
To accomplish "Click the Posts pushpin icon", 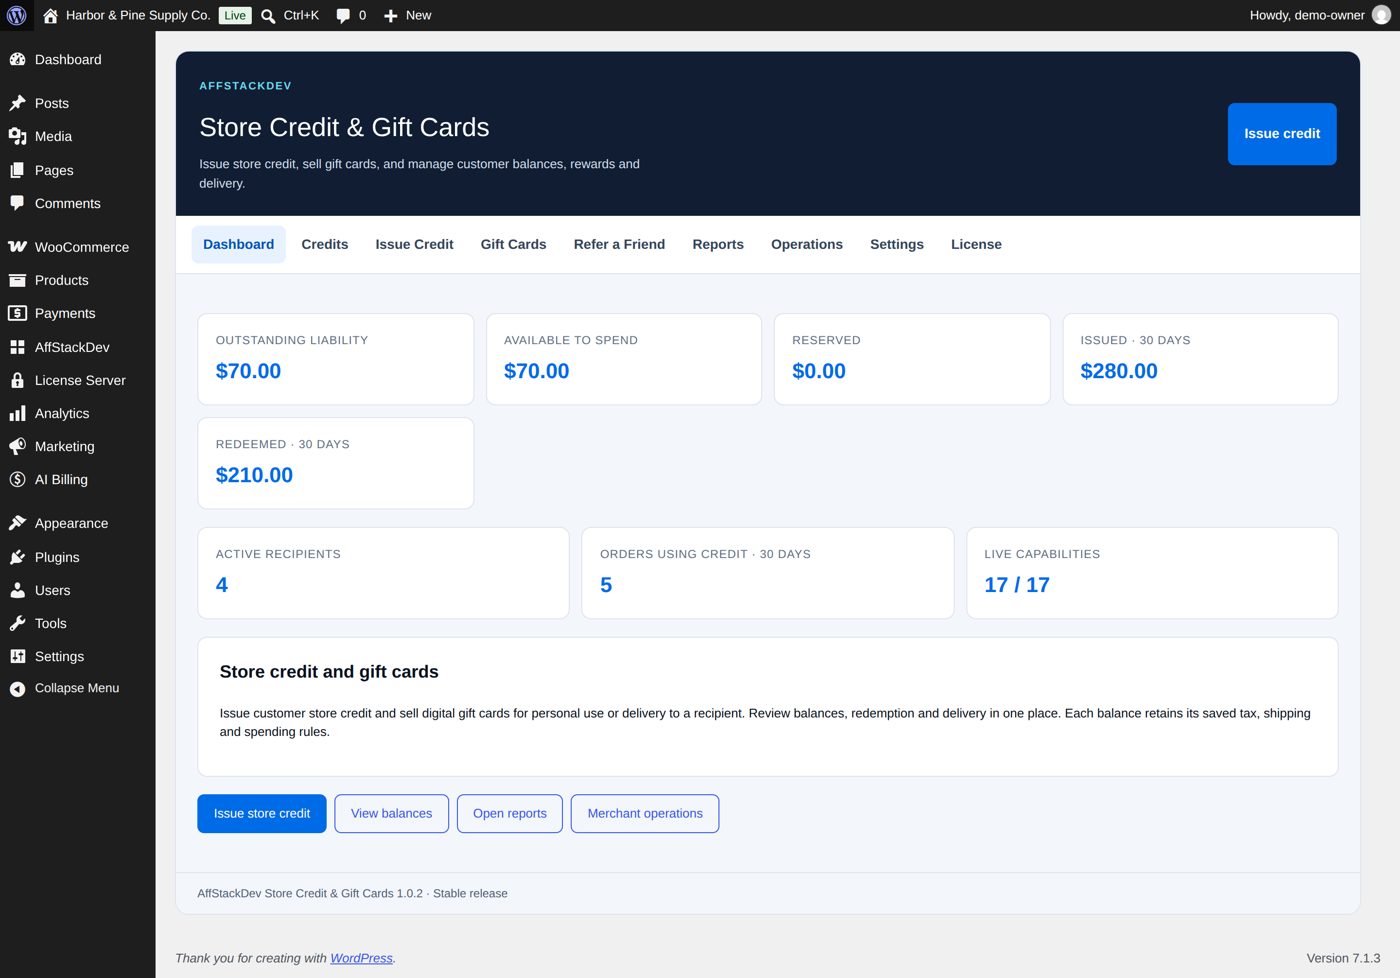I will point(17,103).
